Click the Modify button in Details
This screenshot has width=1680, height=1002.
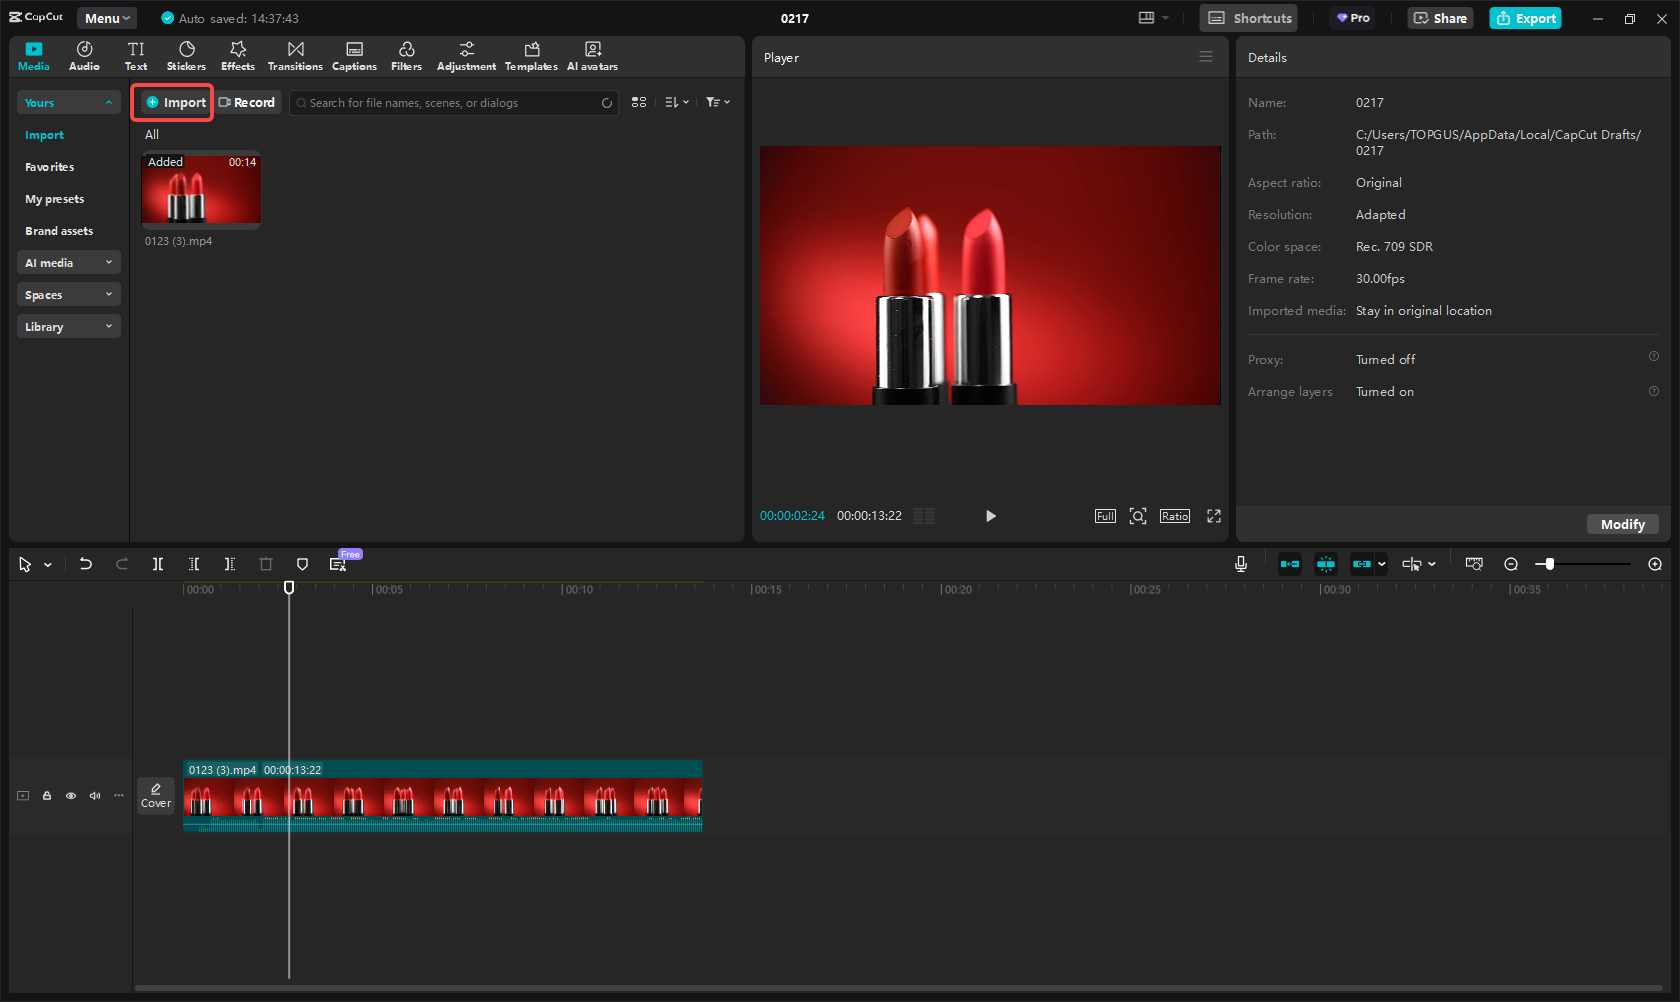click(1622, 524)
